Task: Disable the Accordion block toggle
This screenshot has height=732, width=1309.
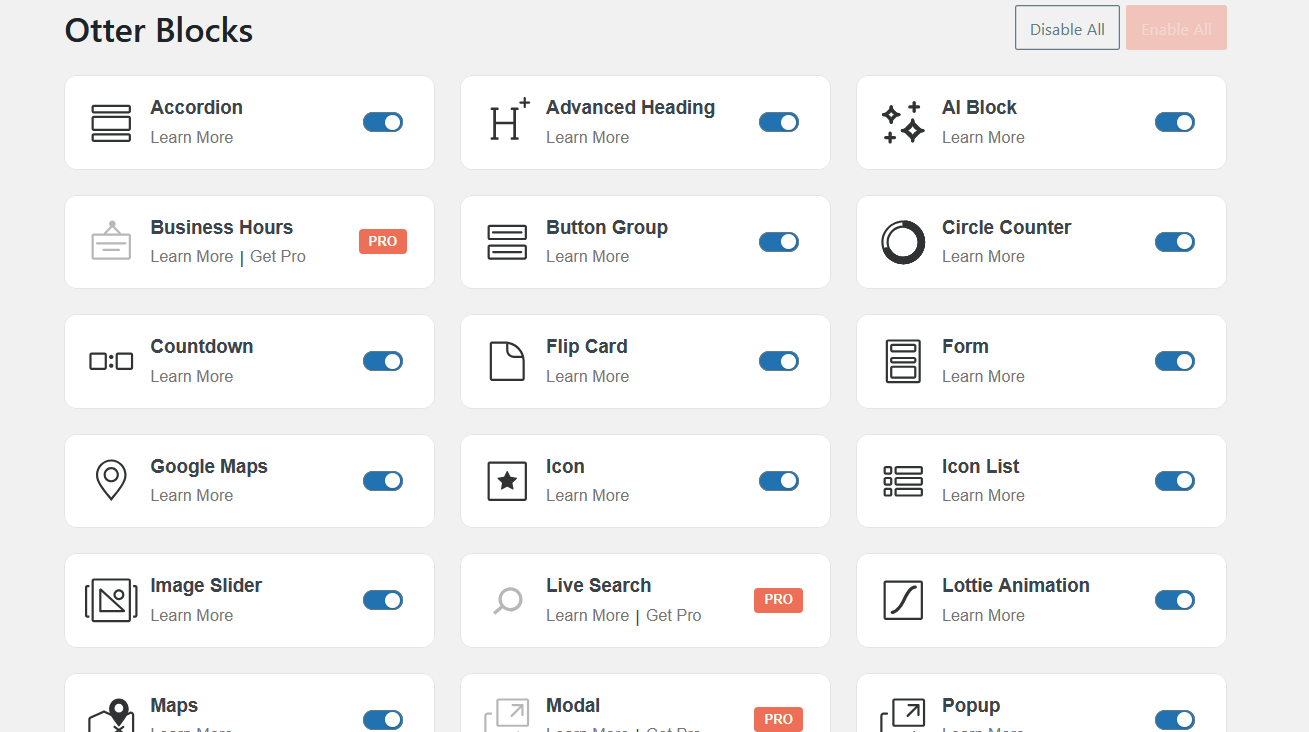Action: click(x=383, y=122)
